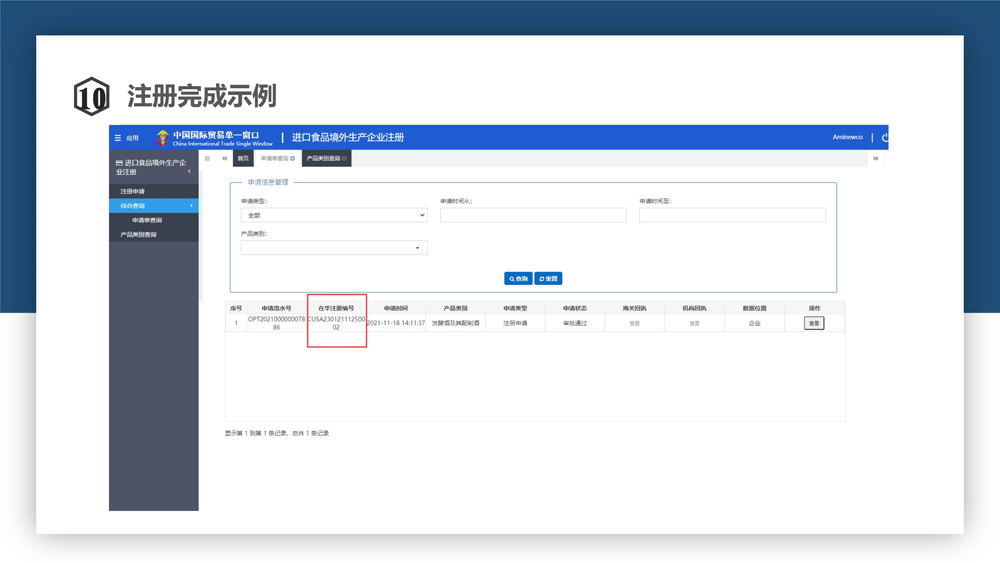Click the 查询 search button
Image resolution: width=1000 pixels, height=563 pixels.
pos(517,279)
